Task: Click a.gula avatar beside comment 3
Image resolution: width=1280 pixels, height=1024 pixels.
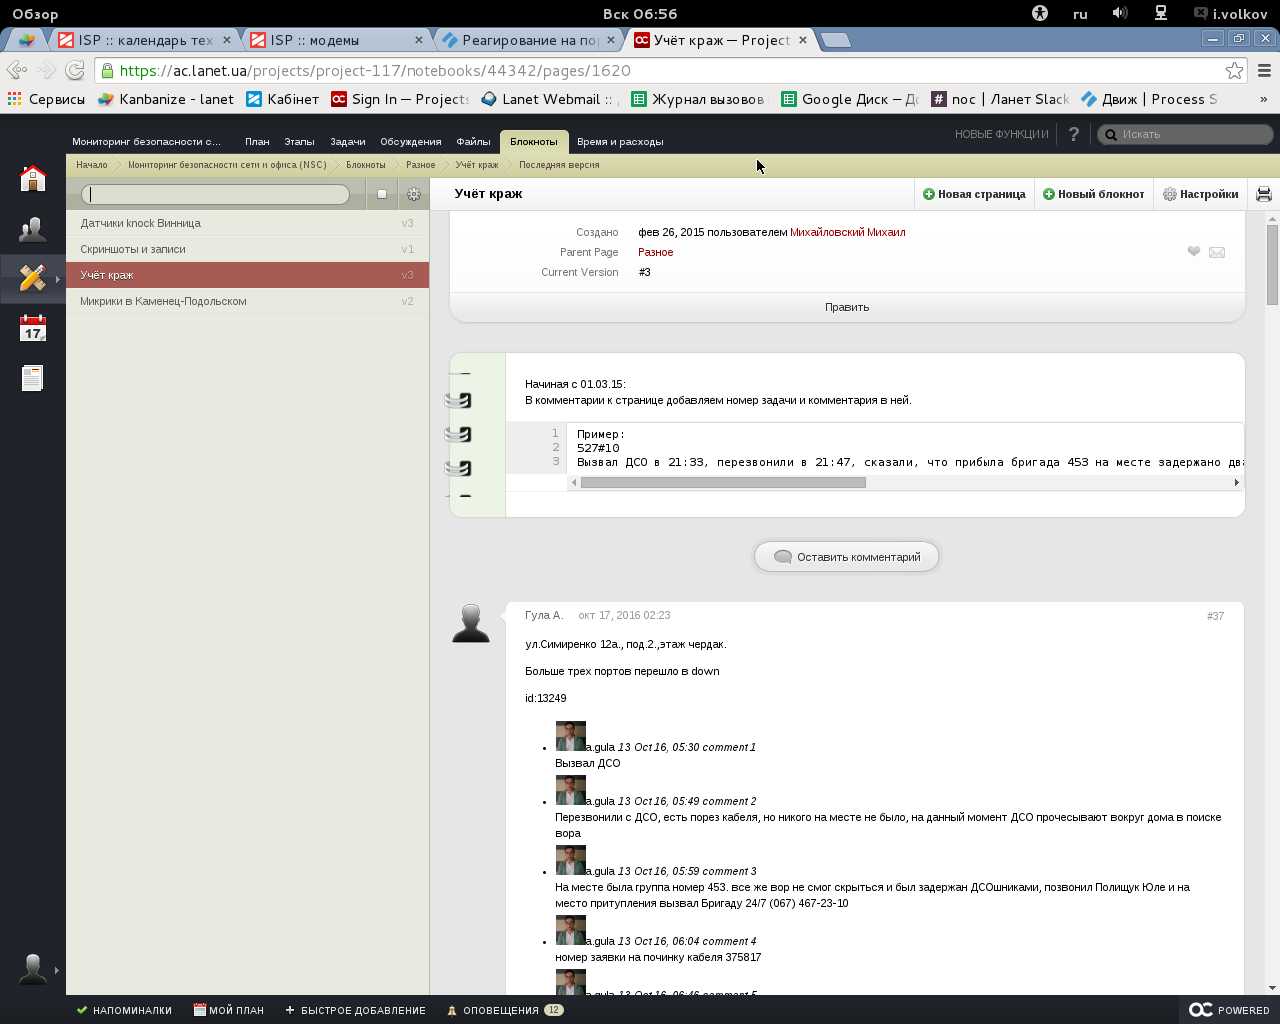Action: (571, 860)
